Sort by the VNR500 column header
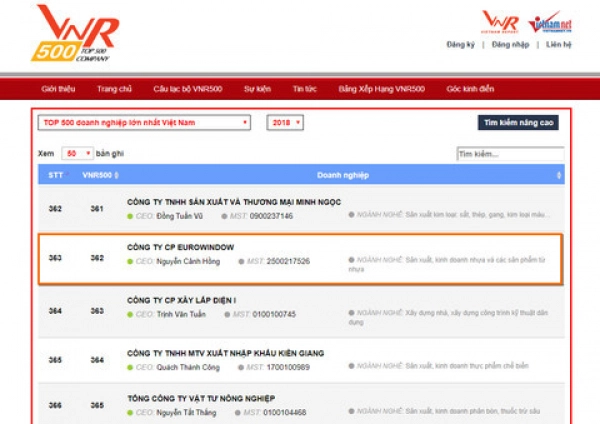Image resolution: width=600 pixels, height=424 pixels. coord(100,175)
